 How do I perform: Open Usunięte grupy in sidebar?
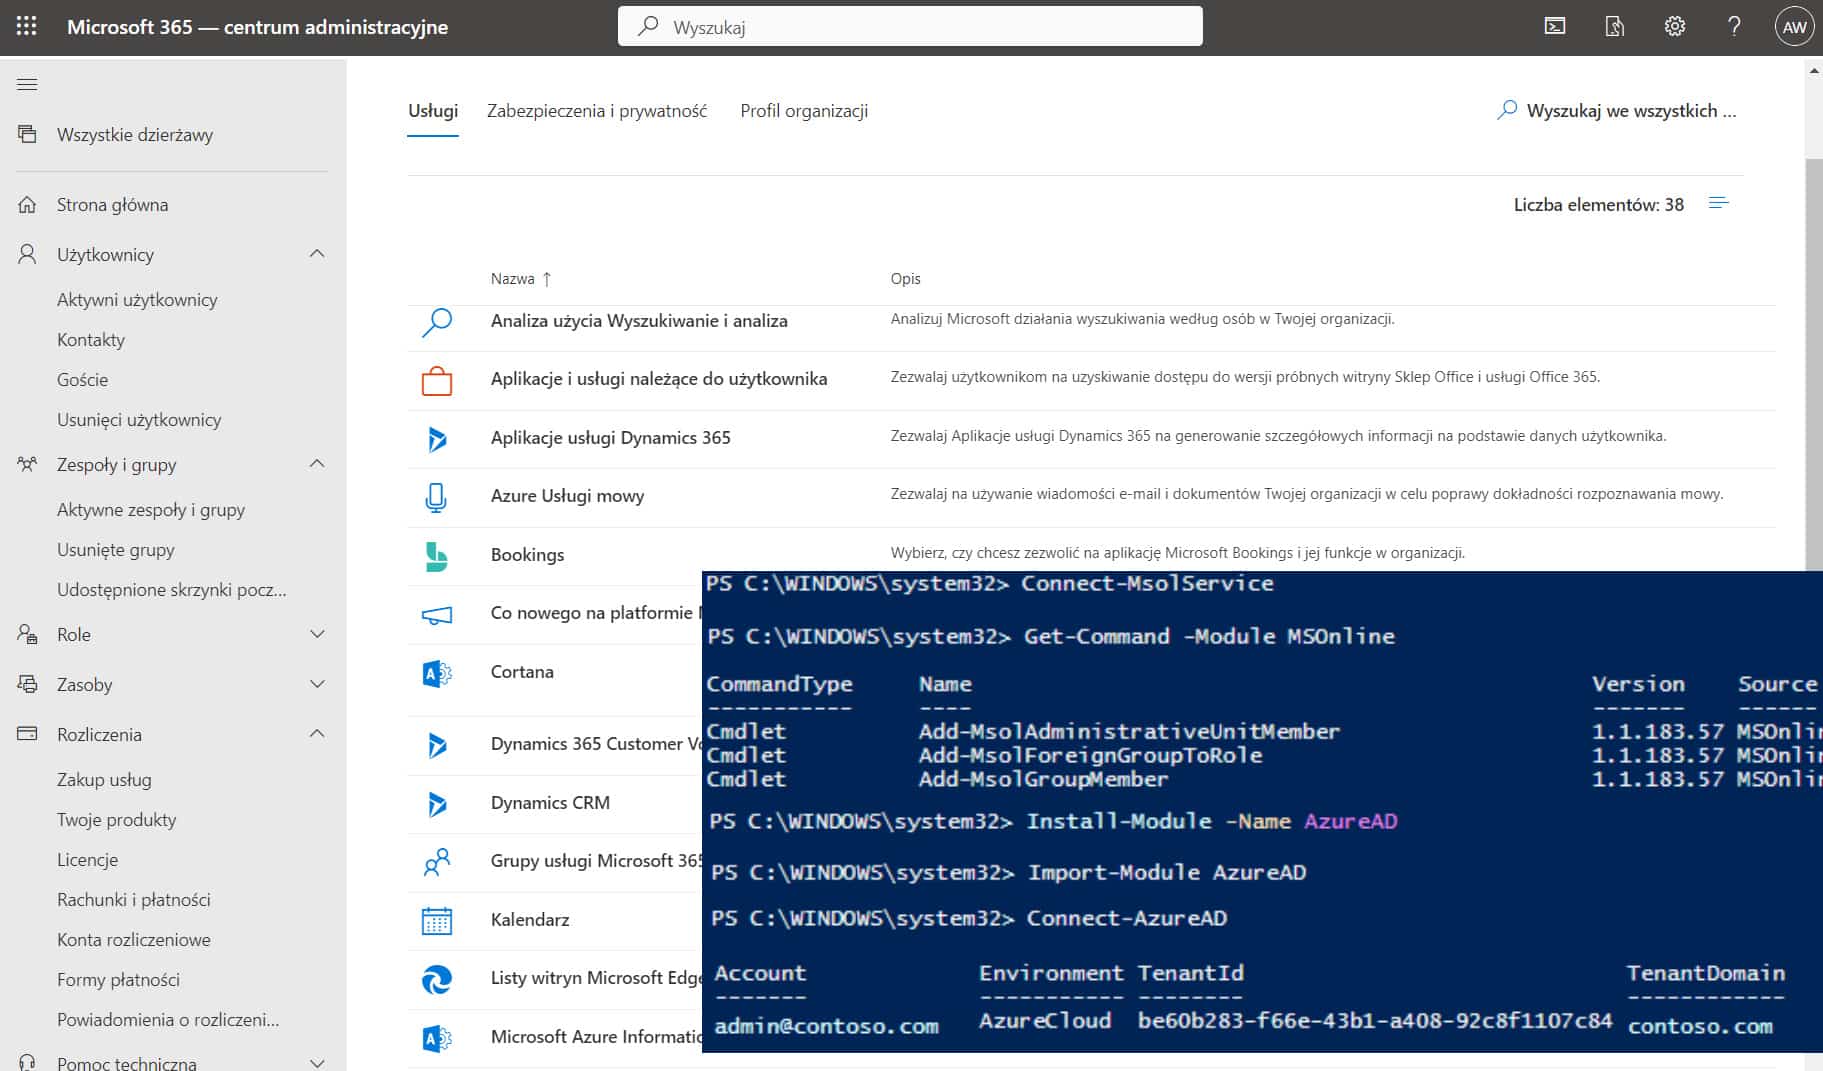[x=116, y=550]
